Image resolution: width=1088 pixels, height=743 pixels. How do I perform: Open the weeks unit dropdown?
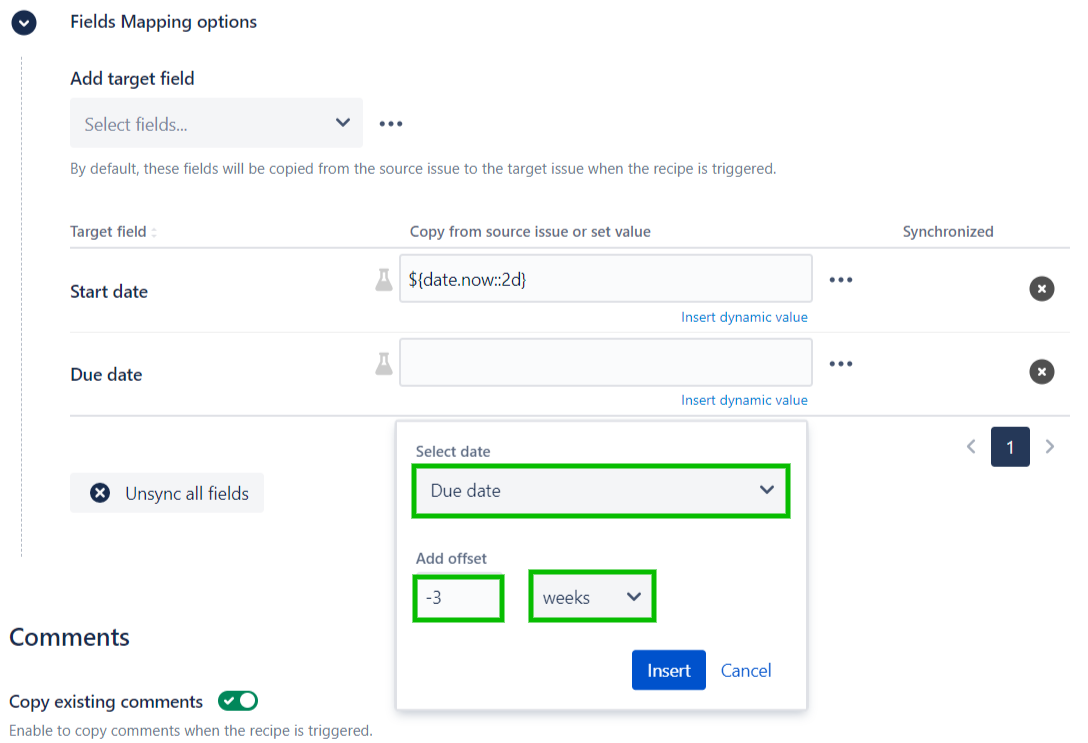click(x=592, y=597)
